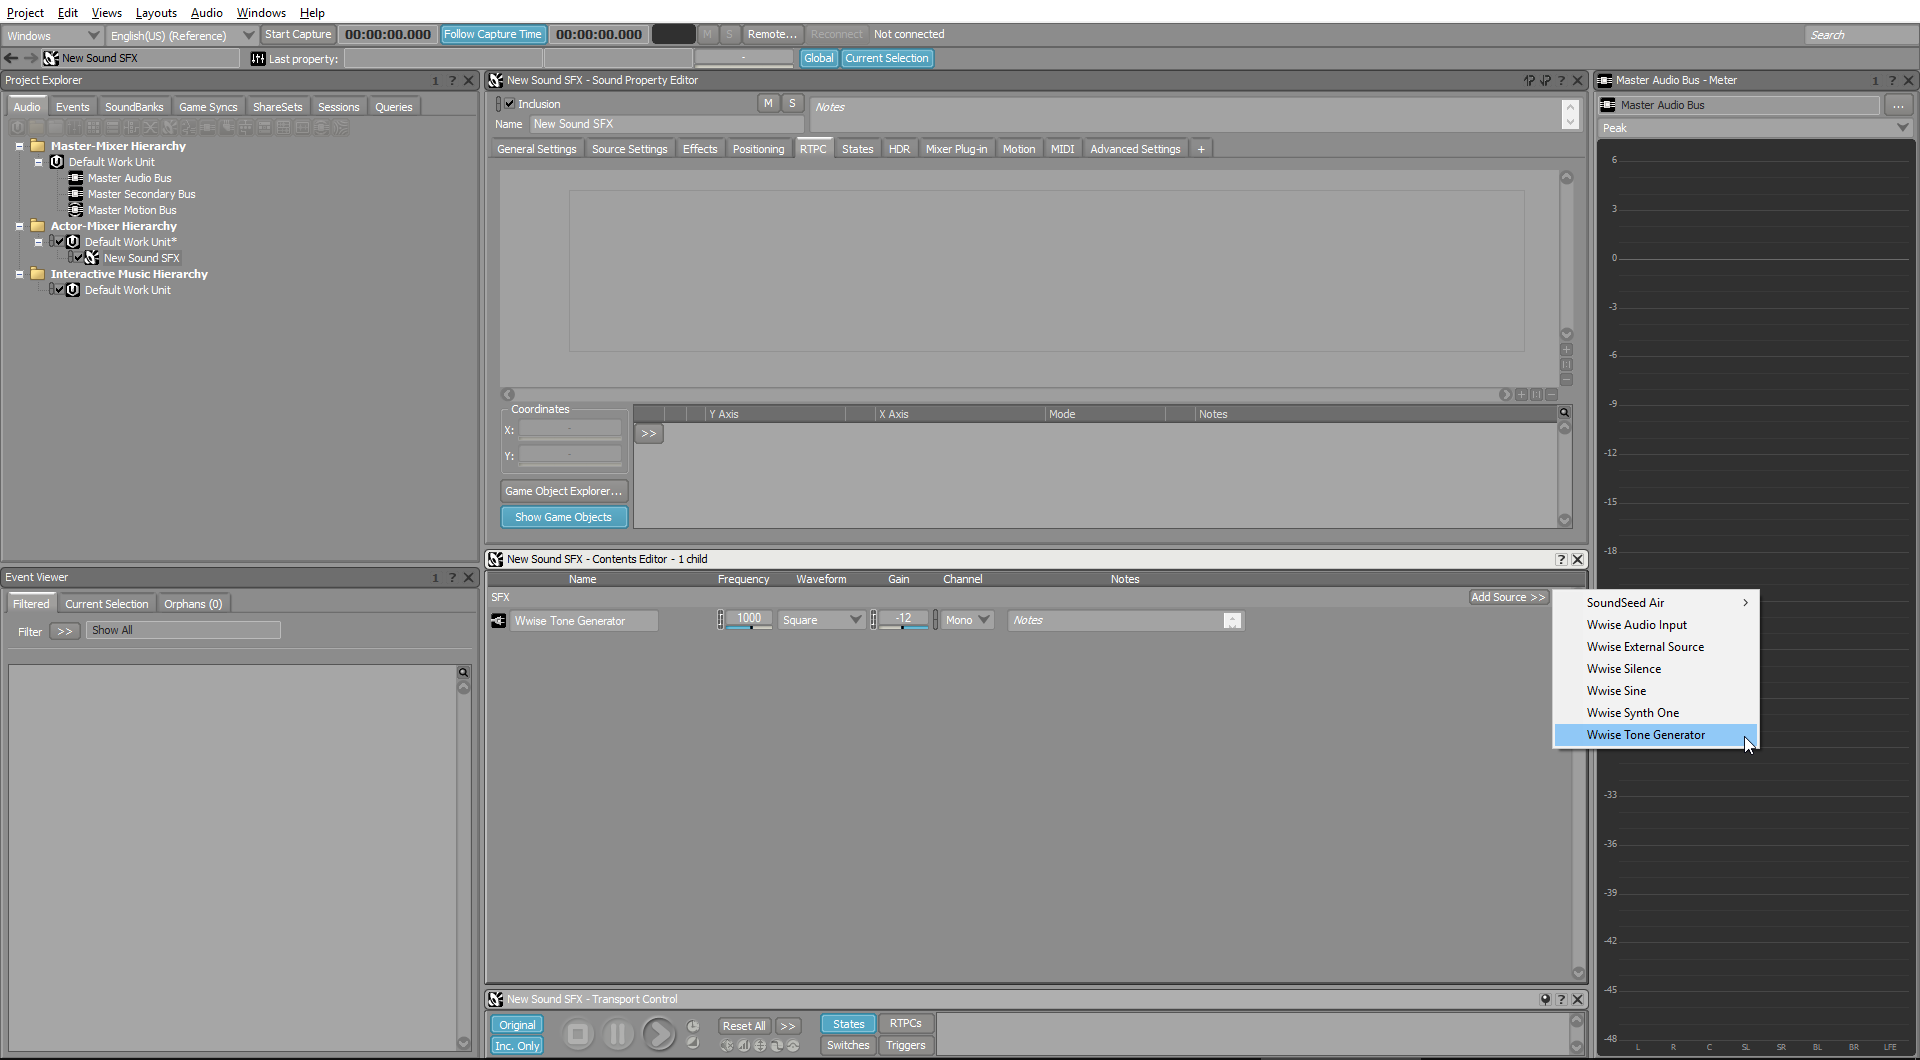Click the zoom-in plus icon beside the RTPC graph
This screenshot has width=1920, height=1060.
(1566, 350)
